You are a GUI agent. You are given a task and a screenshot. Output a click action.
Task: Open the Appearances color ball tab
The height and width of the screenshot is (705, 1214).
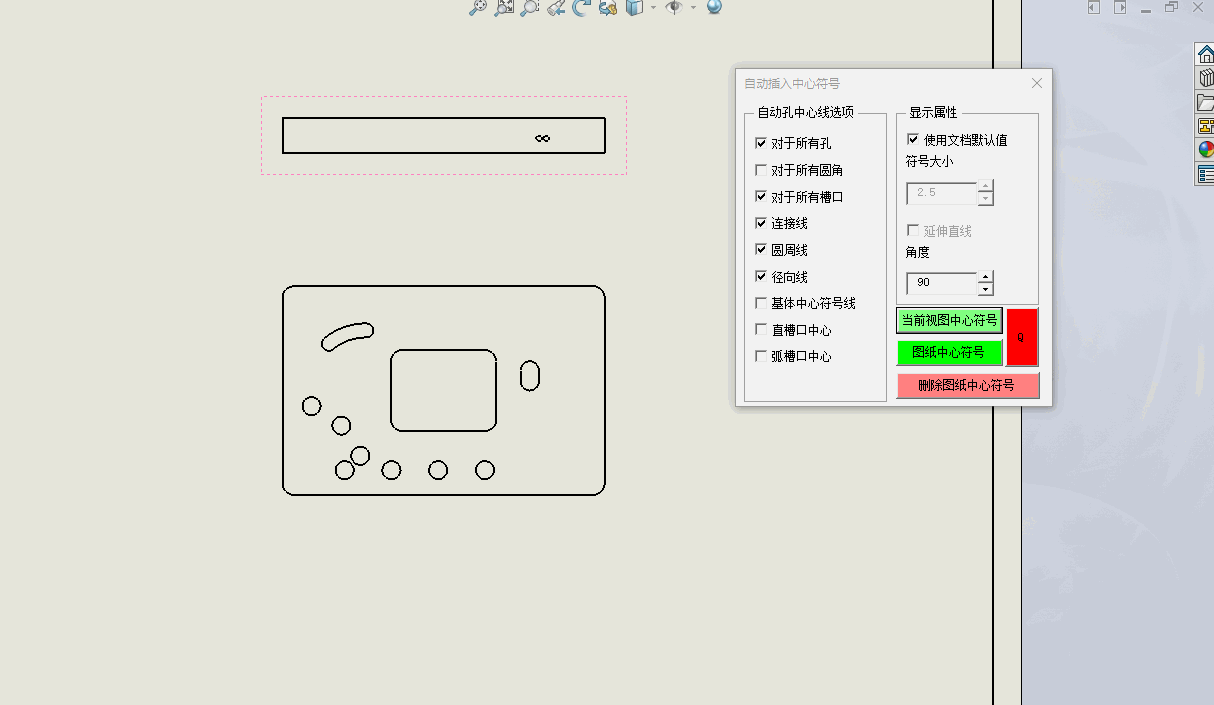tap(1205, 150)
